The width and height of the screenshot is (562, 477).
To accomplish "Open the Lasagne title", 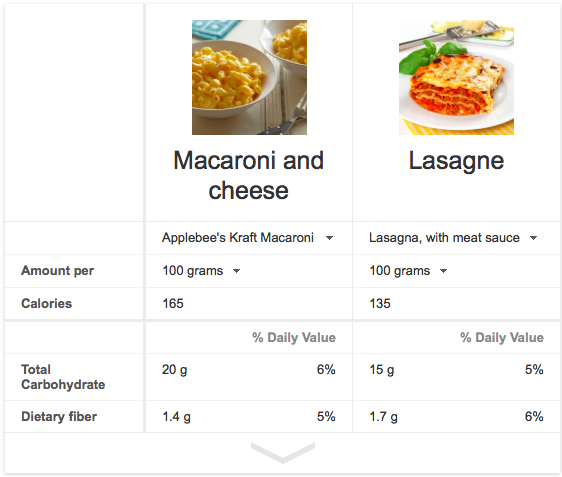I will click(456, 161).
